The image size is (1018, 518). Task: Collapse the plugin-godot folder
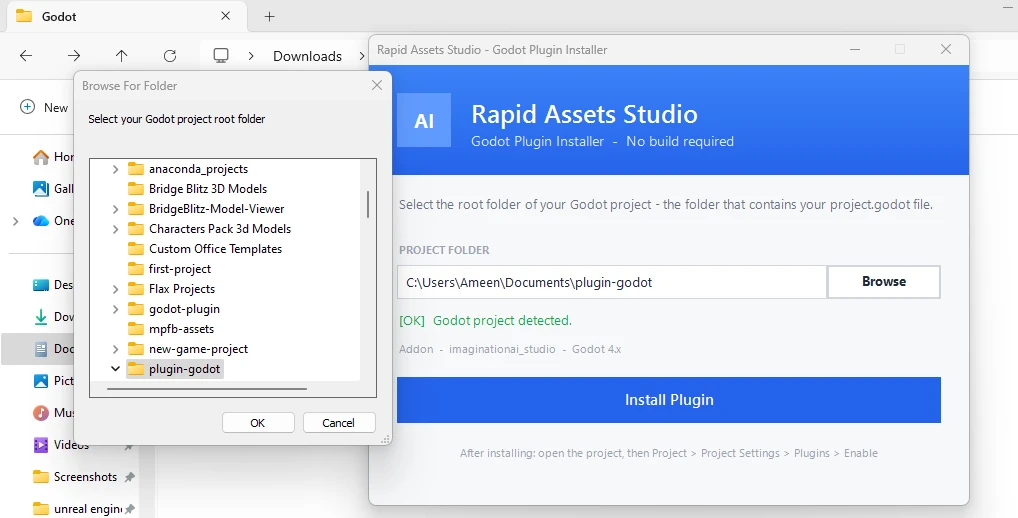(x=115, y=369)
